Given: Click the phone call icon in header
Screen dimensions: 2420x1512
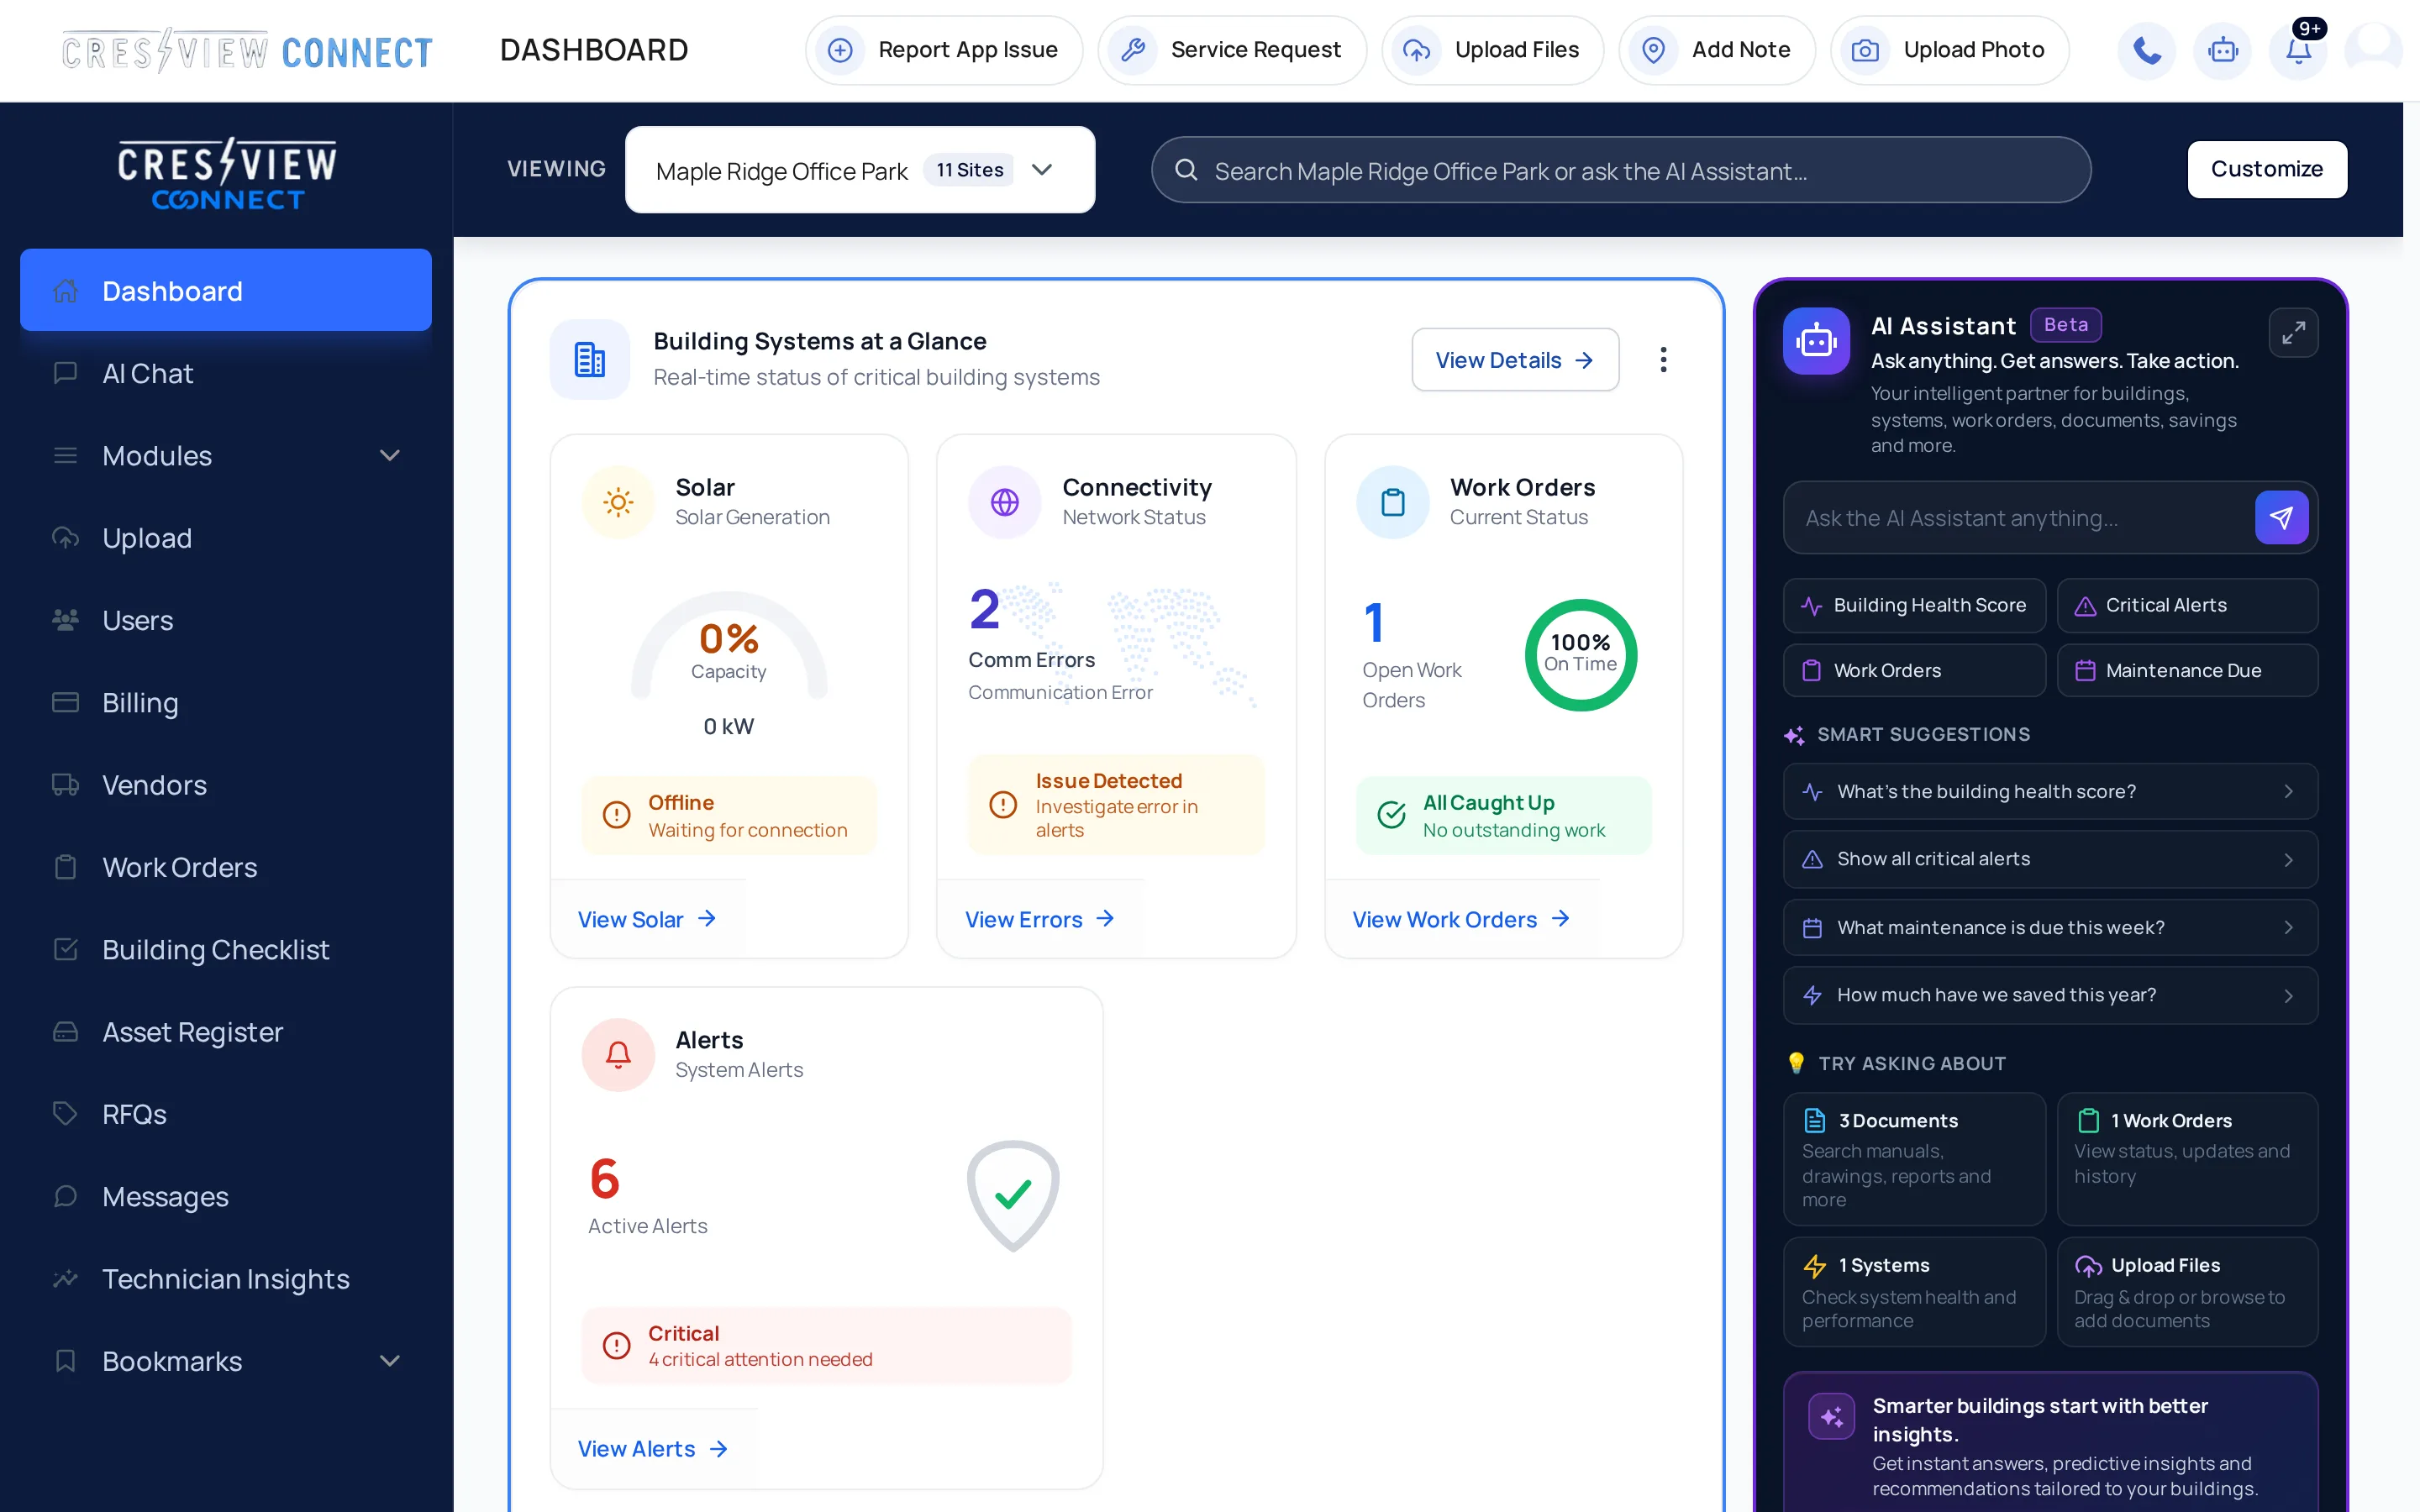Looking at the screenshot, I should (x=2146, y=50).
